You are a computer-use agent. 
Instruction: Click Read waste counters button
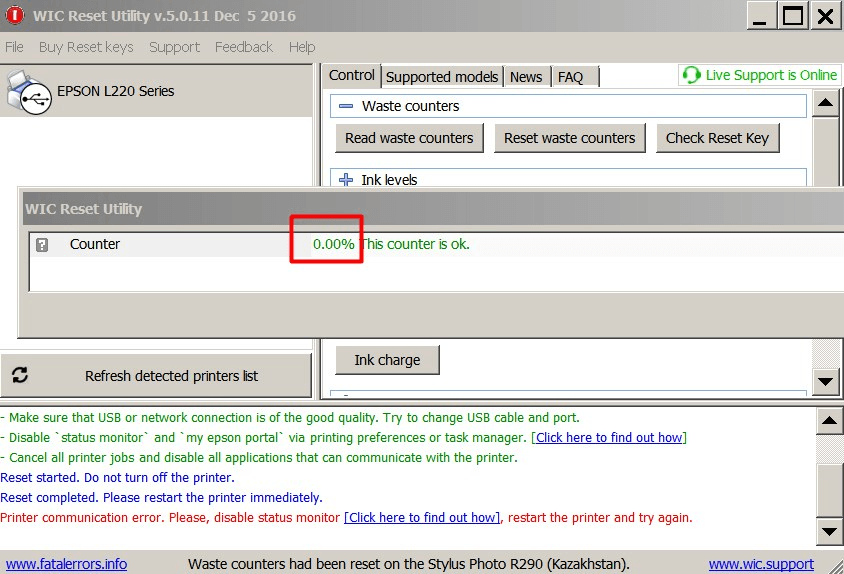point(409,138)
